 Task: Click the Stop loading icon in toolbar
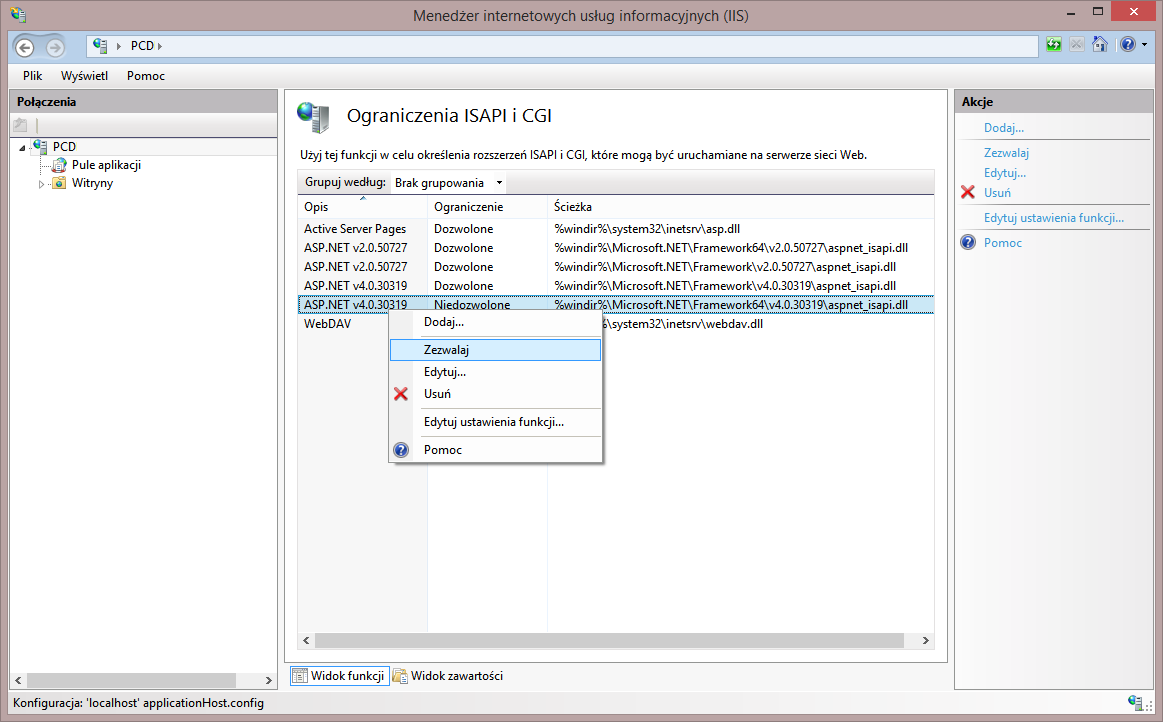pos(1077,45)
